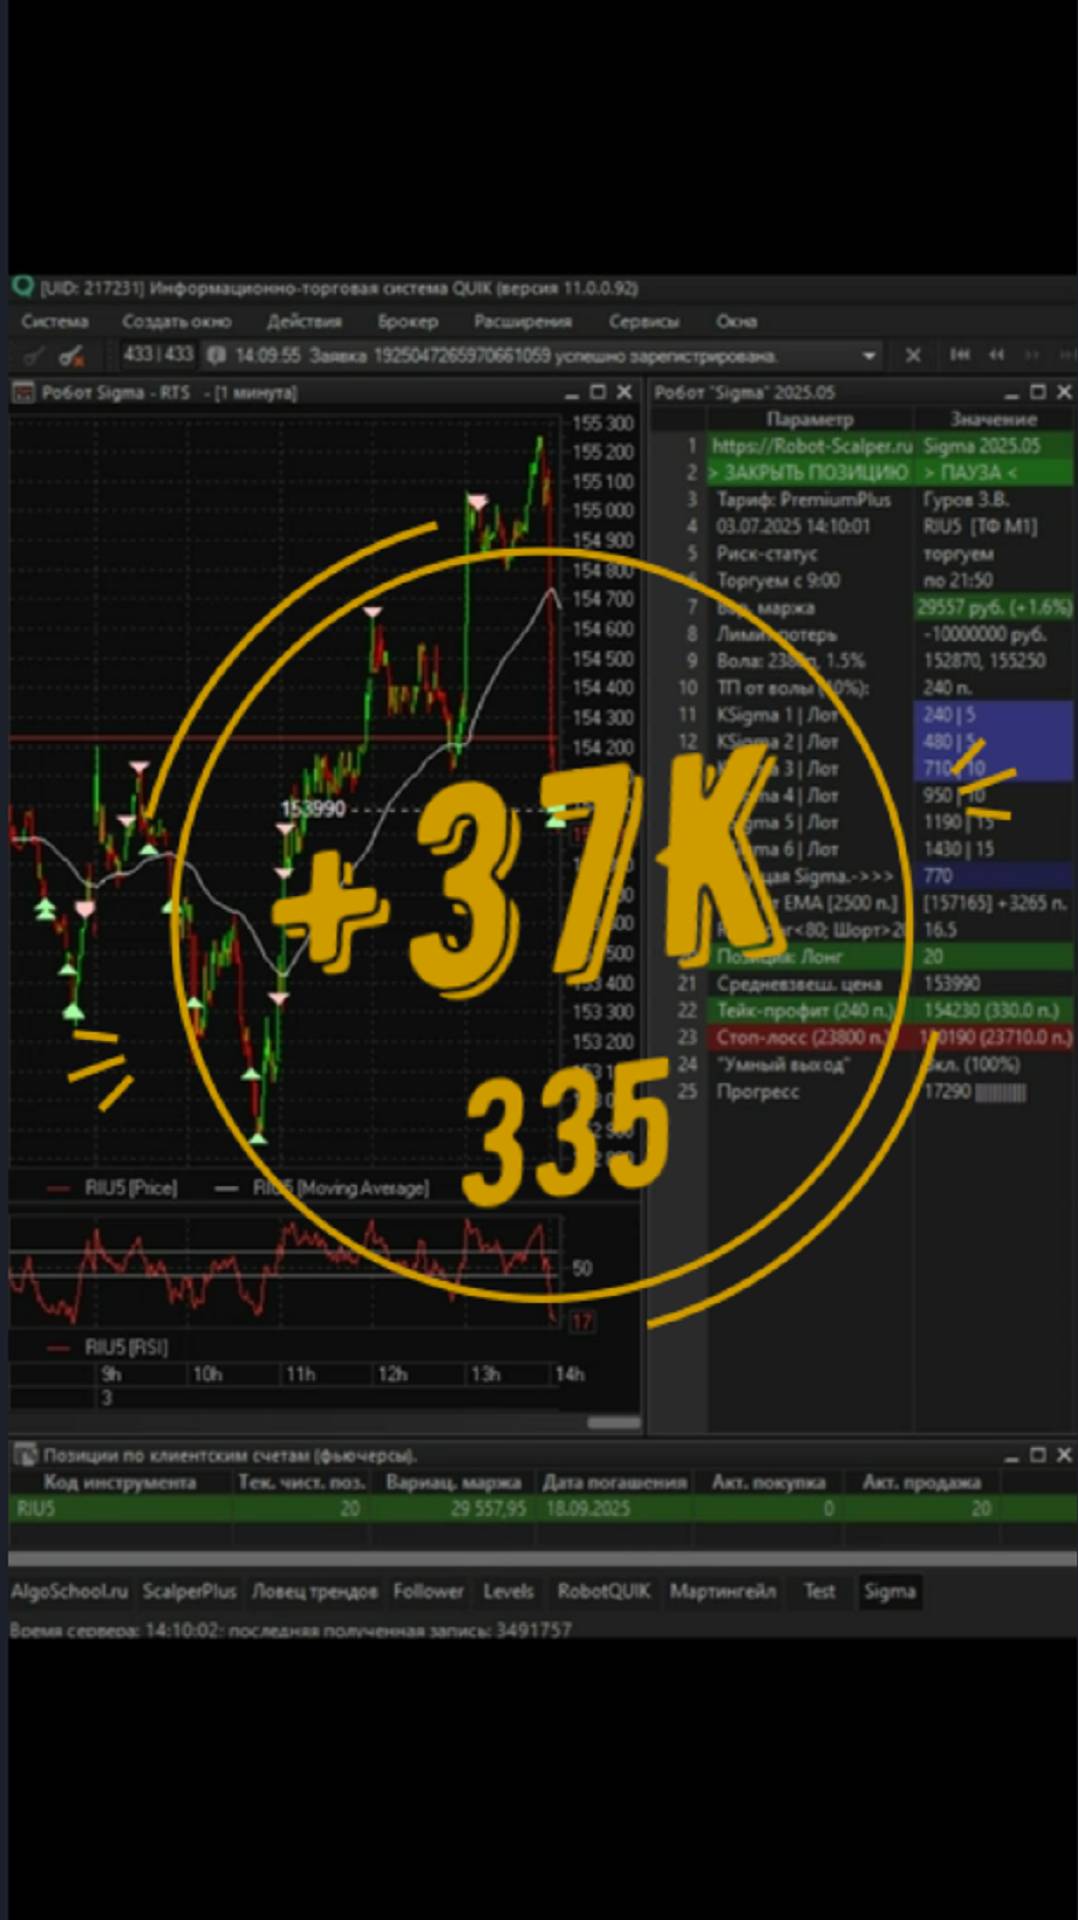Minimize the futures positions window
The width and height of the screenshot is (1078, 1920).
click(x=1012, y=1455)
